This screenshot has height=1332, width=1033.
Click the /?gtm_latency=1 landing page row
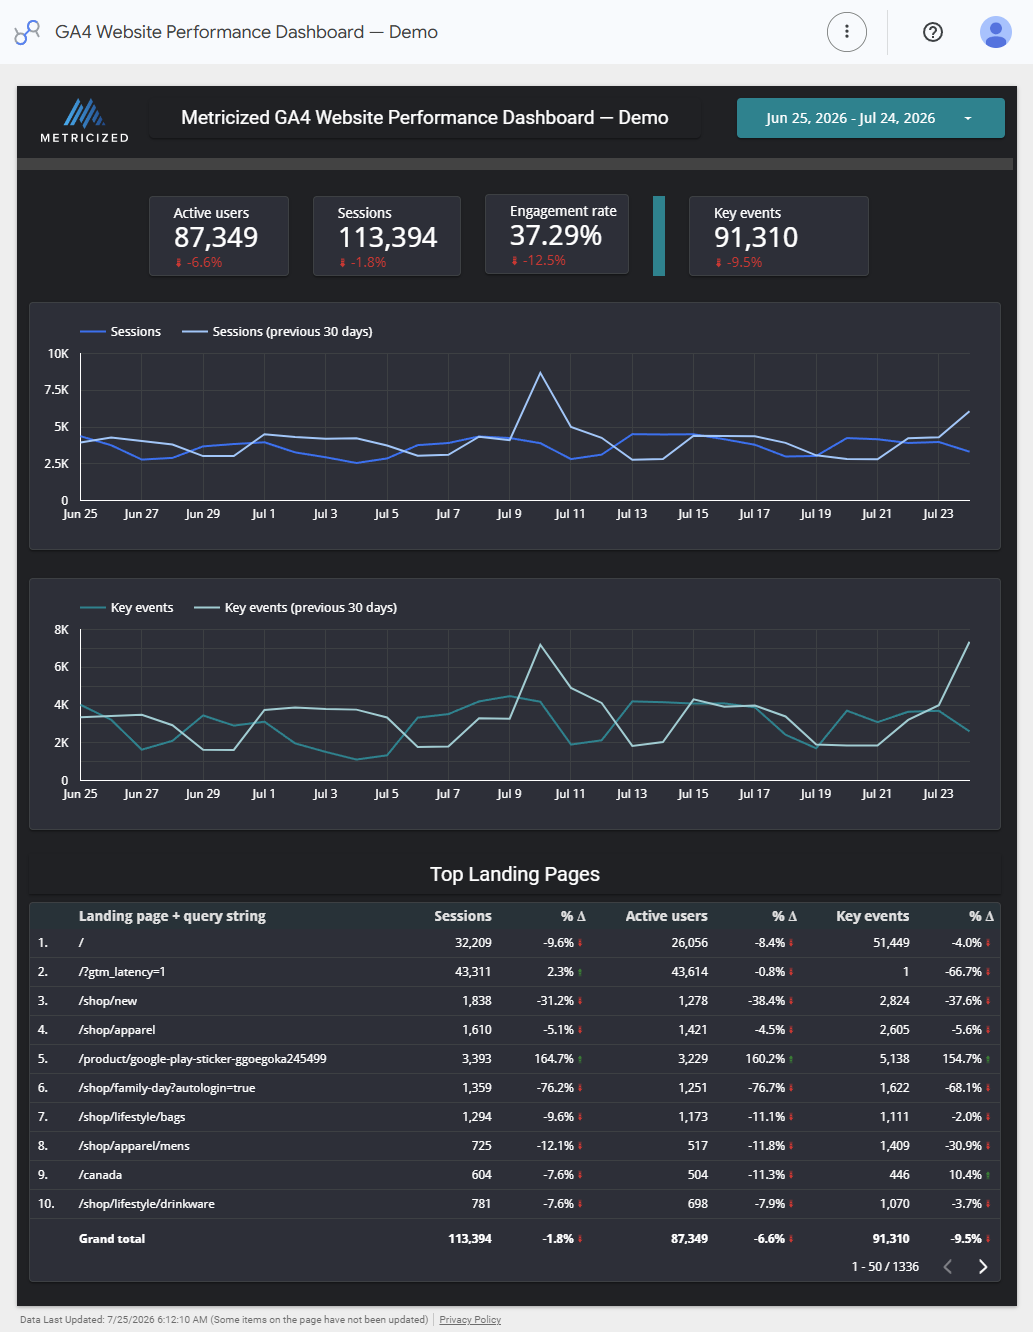pyautogui.click(x=515, y=972)
